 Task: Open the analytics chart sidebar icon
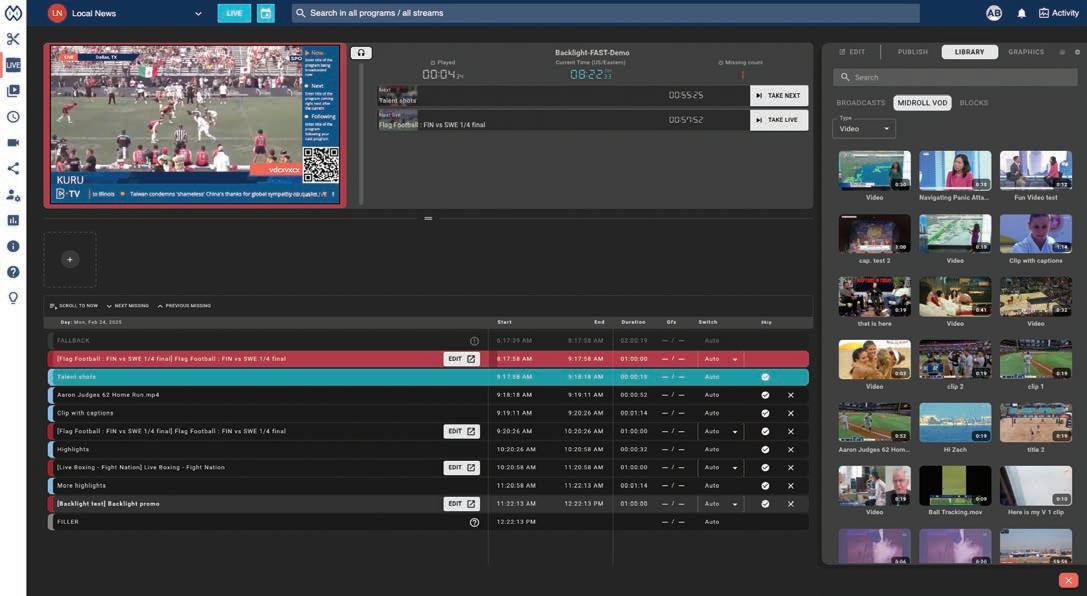coord(13,220)
